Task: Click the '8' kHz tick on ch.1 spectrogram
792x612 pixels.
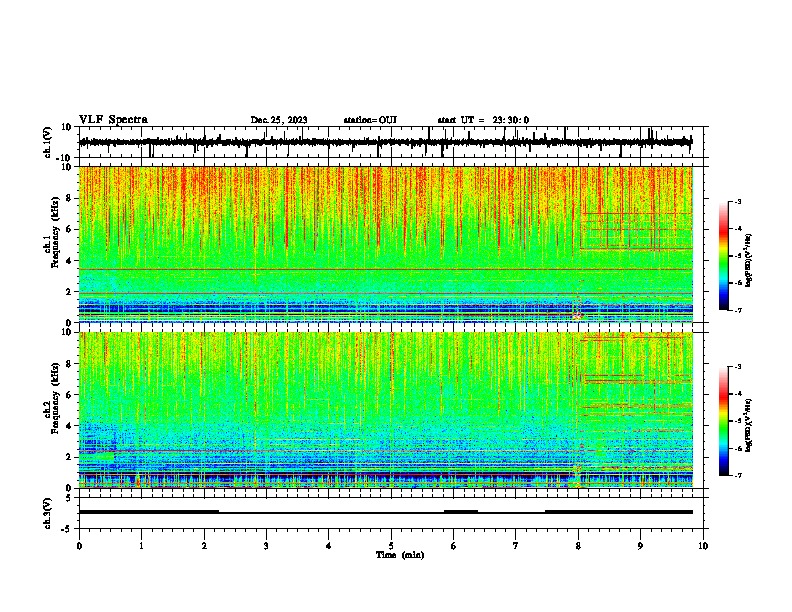Action: [x=69, y=198]
